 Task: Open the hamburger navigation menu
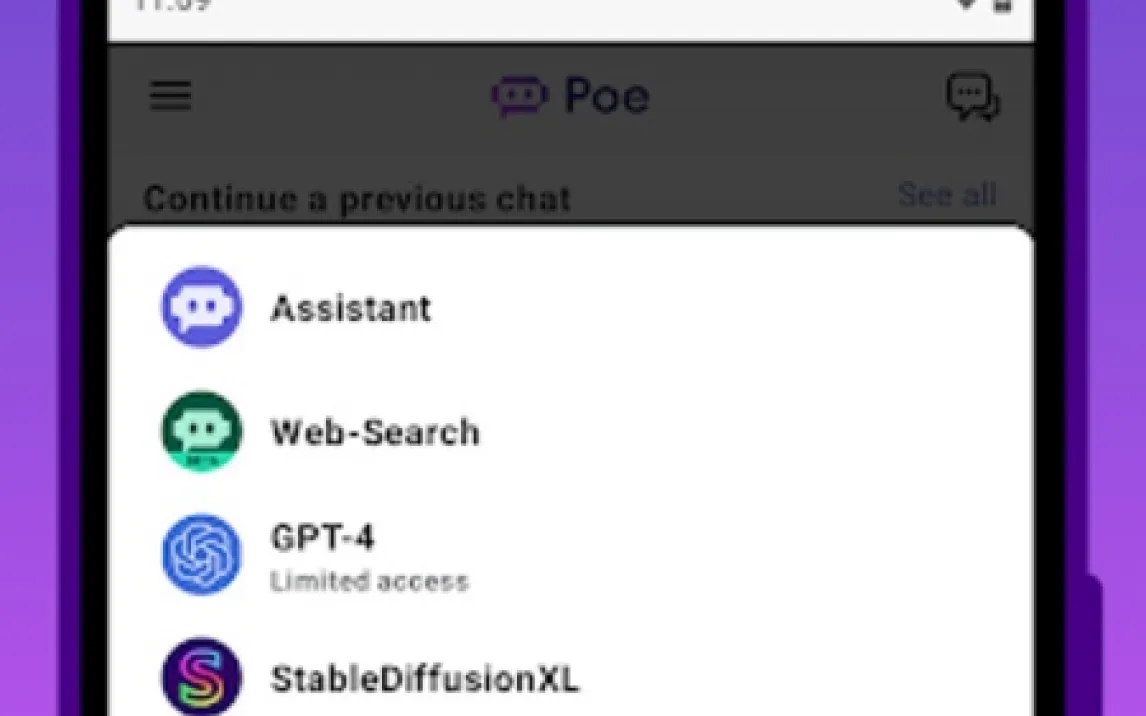(171, 96)
